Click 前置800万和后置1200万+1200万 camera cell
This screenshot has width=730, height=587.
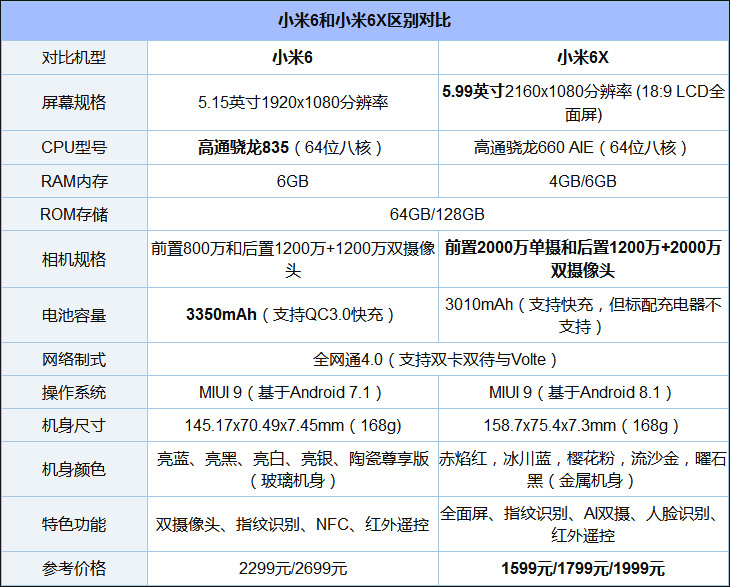click(293, 259)
